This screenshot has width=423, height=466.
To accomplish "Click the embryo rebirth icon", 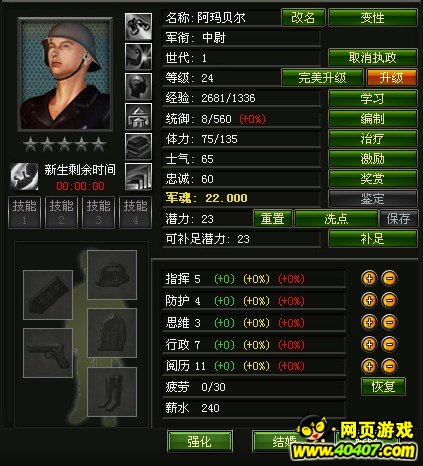I will pyautogui.click(x=24, y=176).
